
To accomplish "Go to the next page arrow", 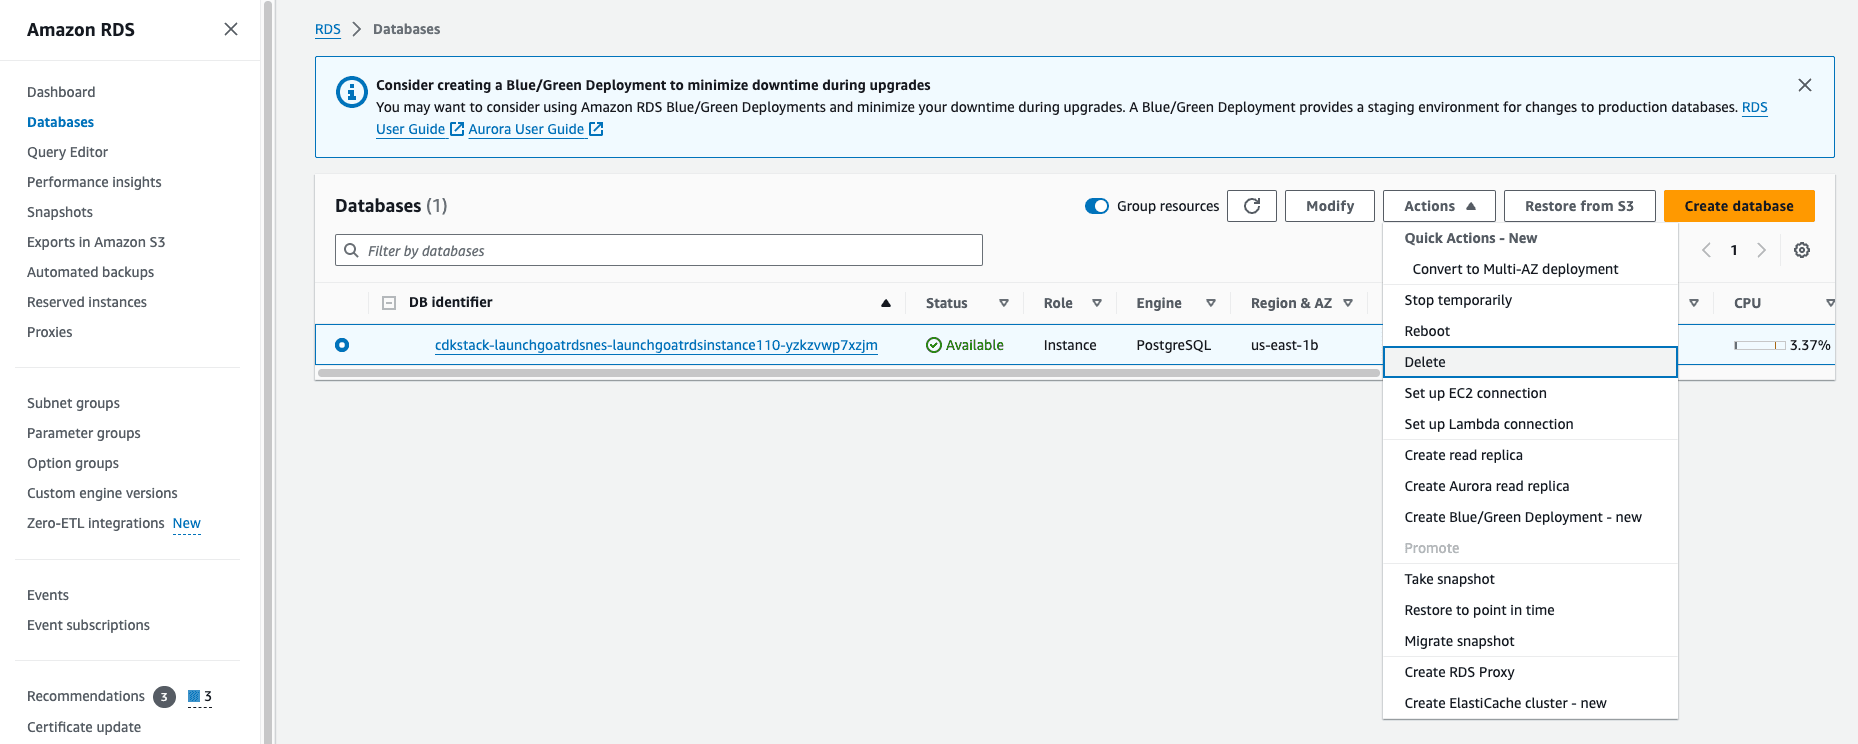I will [1761, 250].
